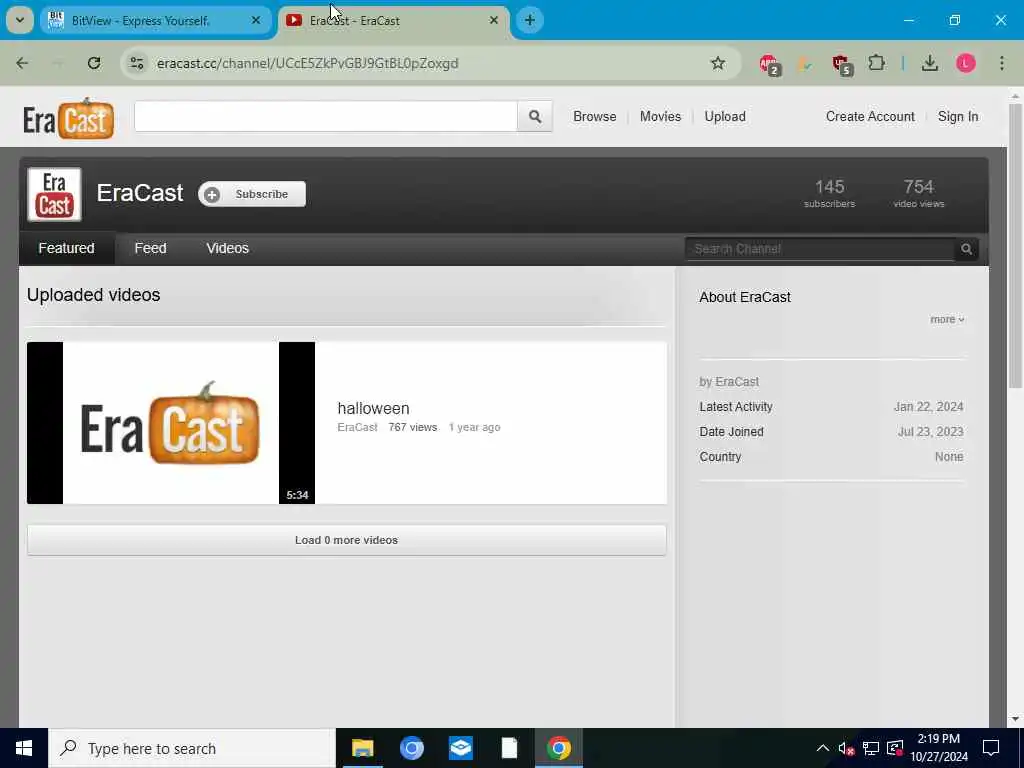Expand About EraCast with more link

tap(947, 319)
